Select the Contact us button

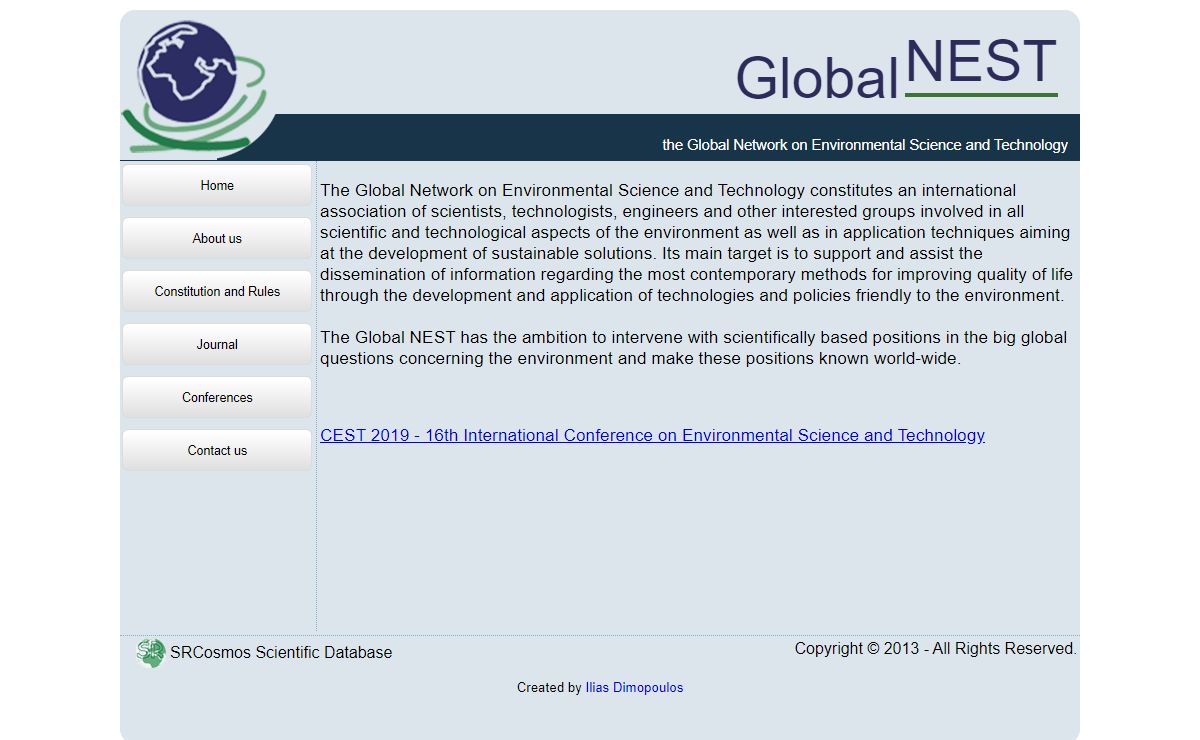tap(217, 450)
